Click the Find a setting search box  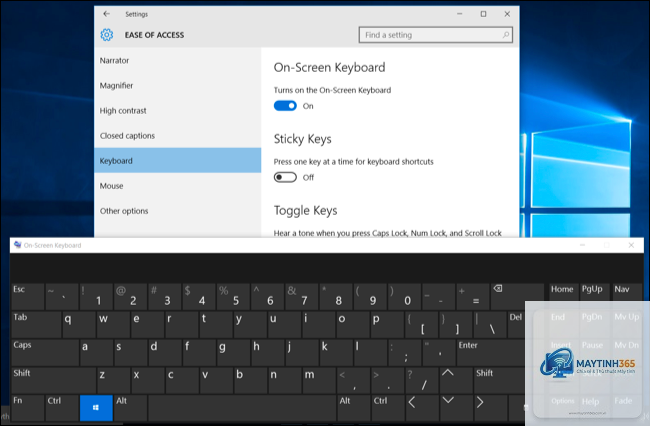(x=436, y=35)
